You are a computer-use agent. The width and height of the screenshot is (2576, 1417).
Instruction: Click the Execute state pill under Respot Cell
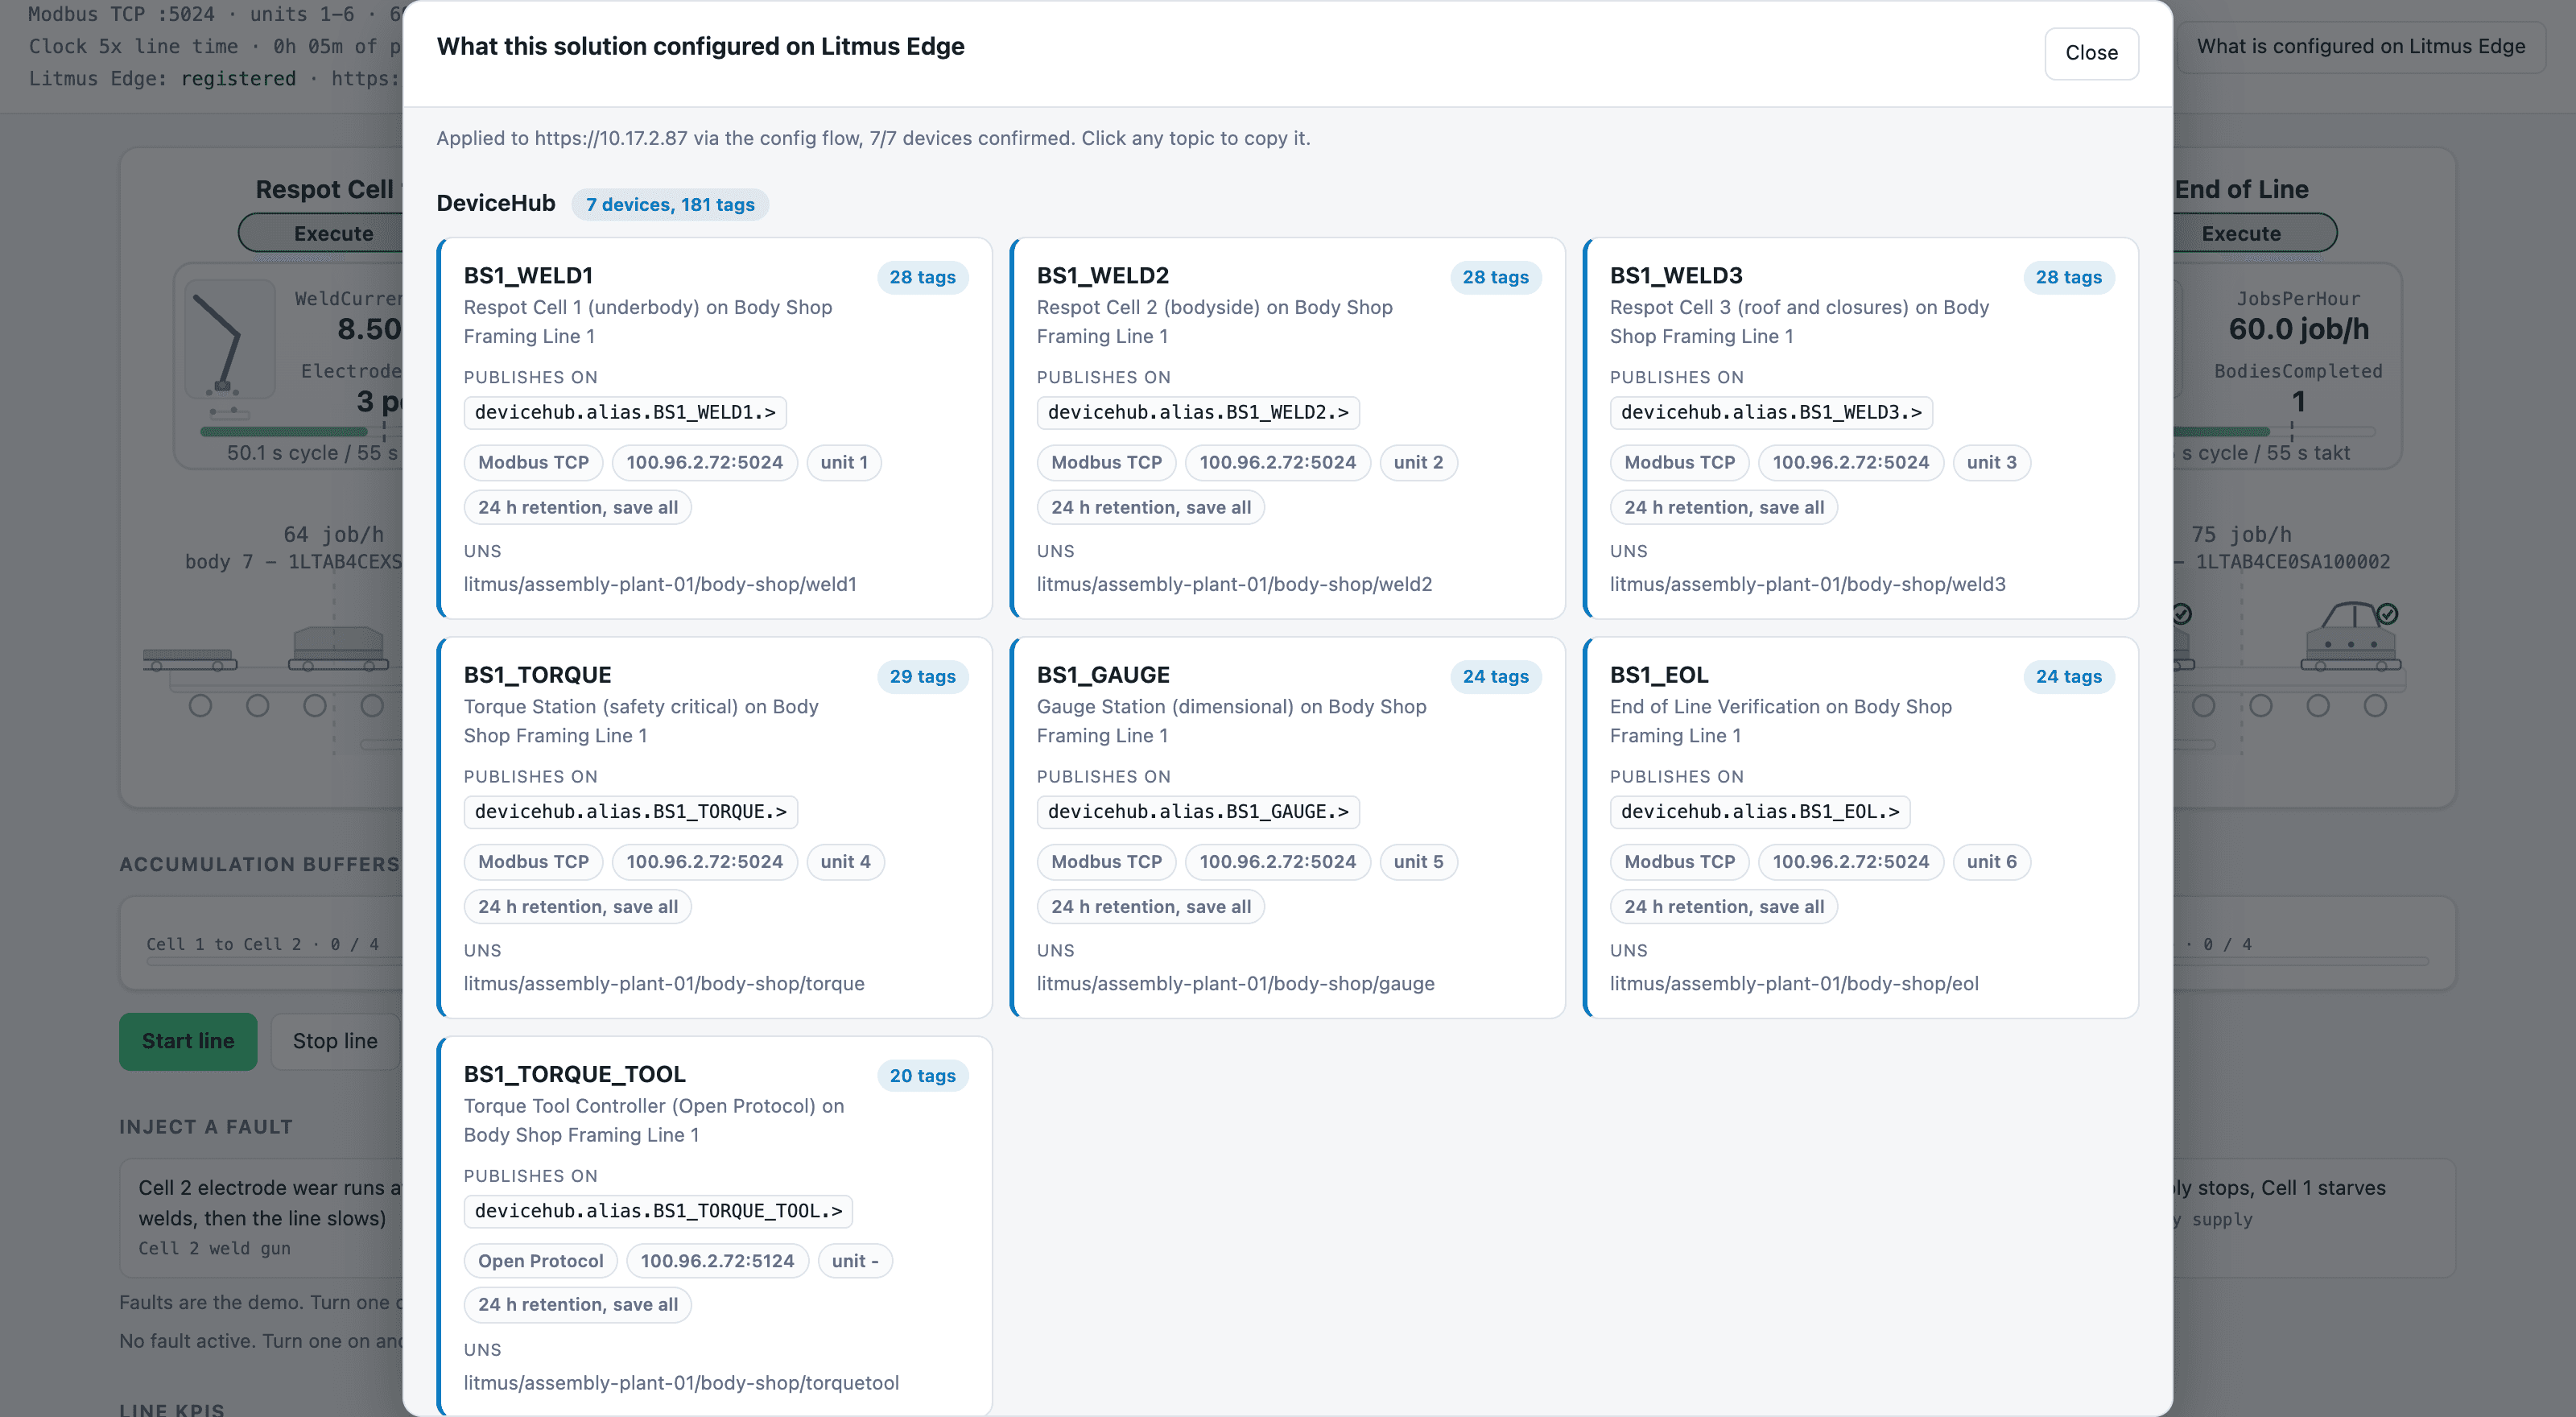click(x=321, y=233)
